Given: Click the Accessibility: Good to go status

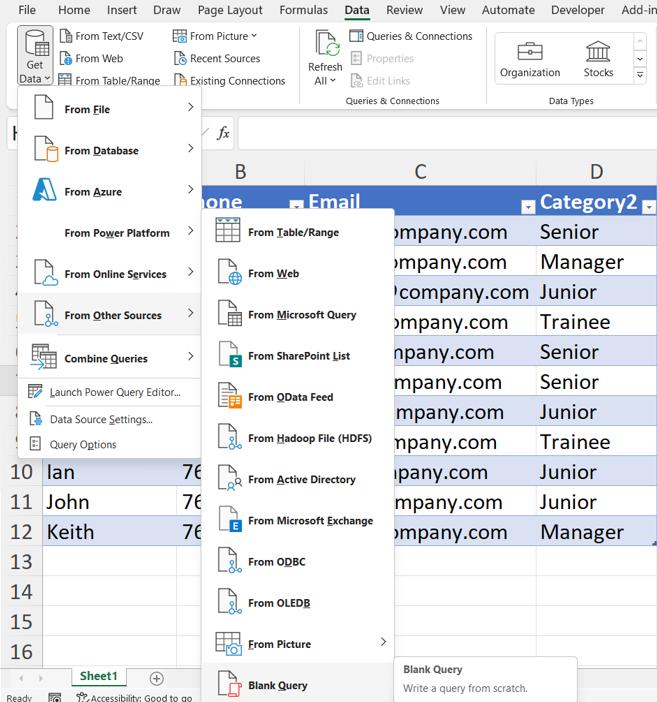Looking at the screenshot, I should click(134, 697).
